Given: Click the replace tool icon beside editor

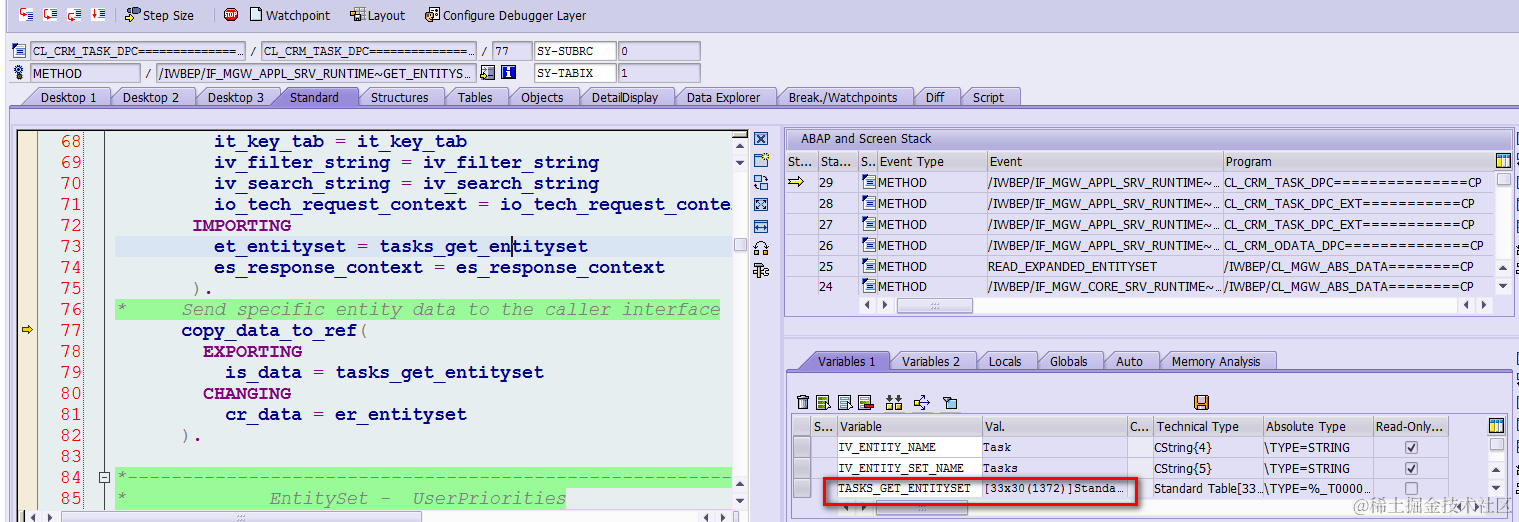Looking at the screenshot, I should tap(761, 182).
